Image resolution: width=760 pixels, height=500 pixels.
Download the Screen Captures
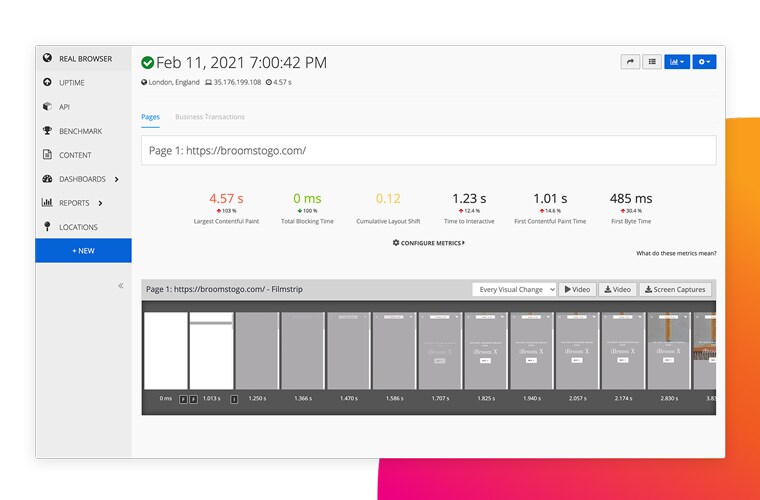point(675,289)
